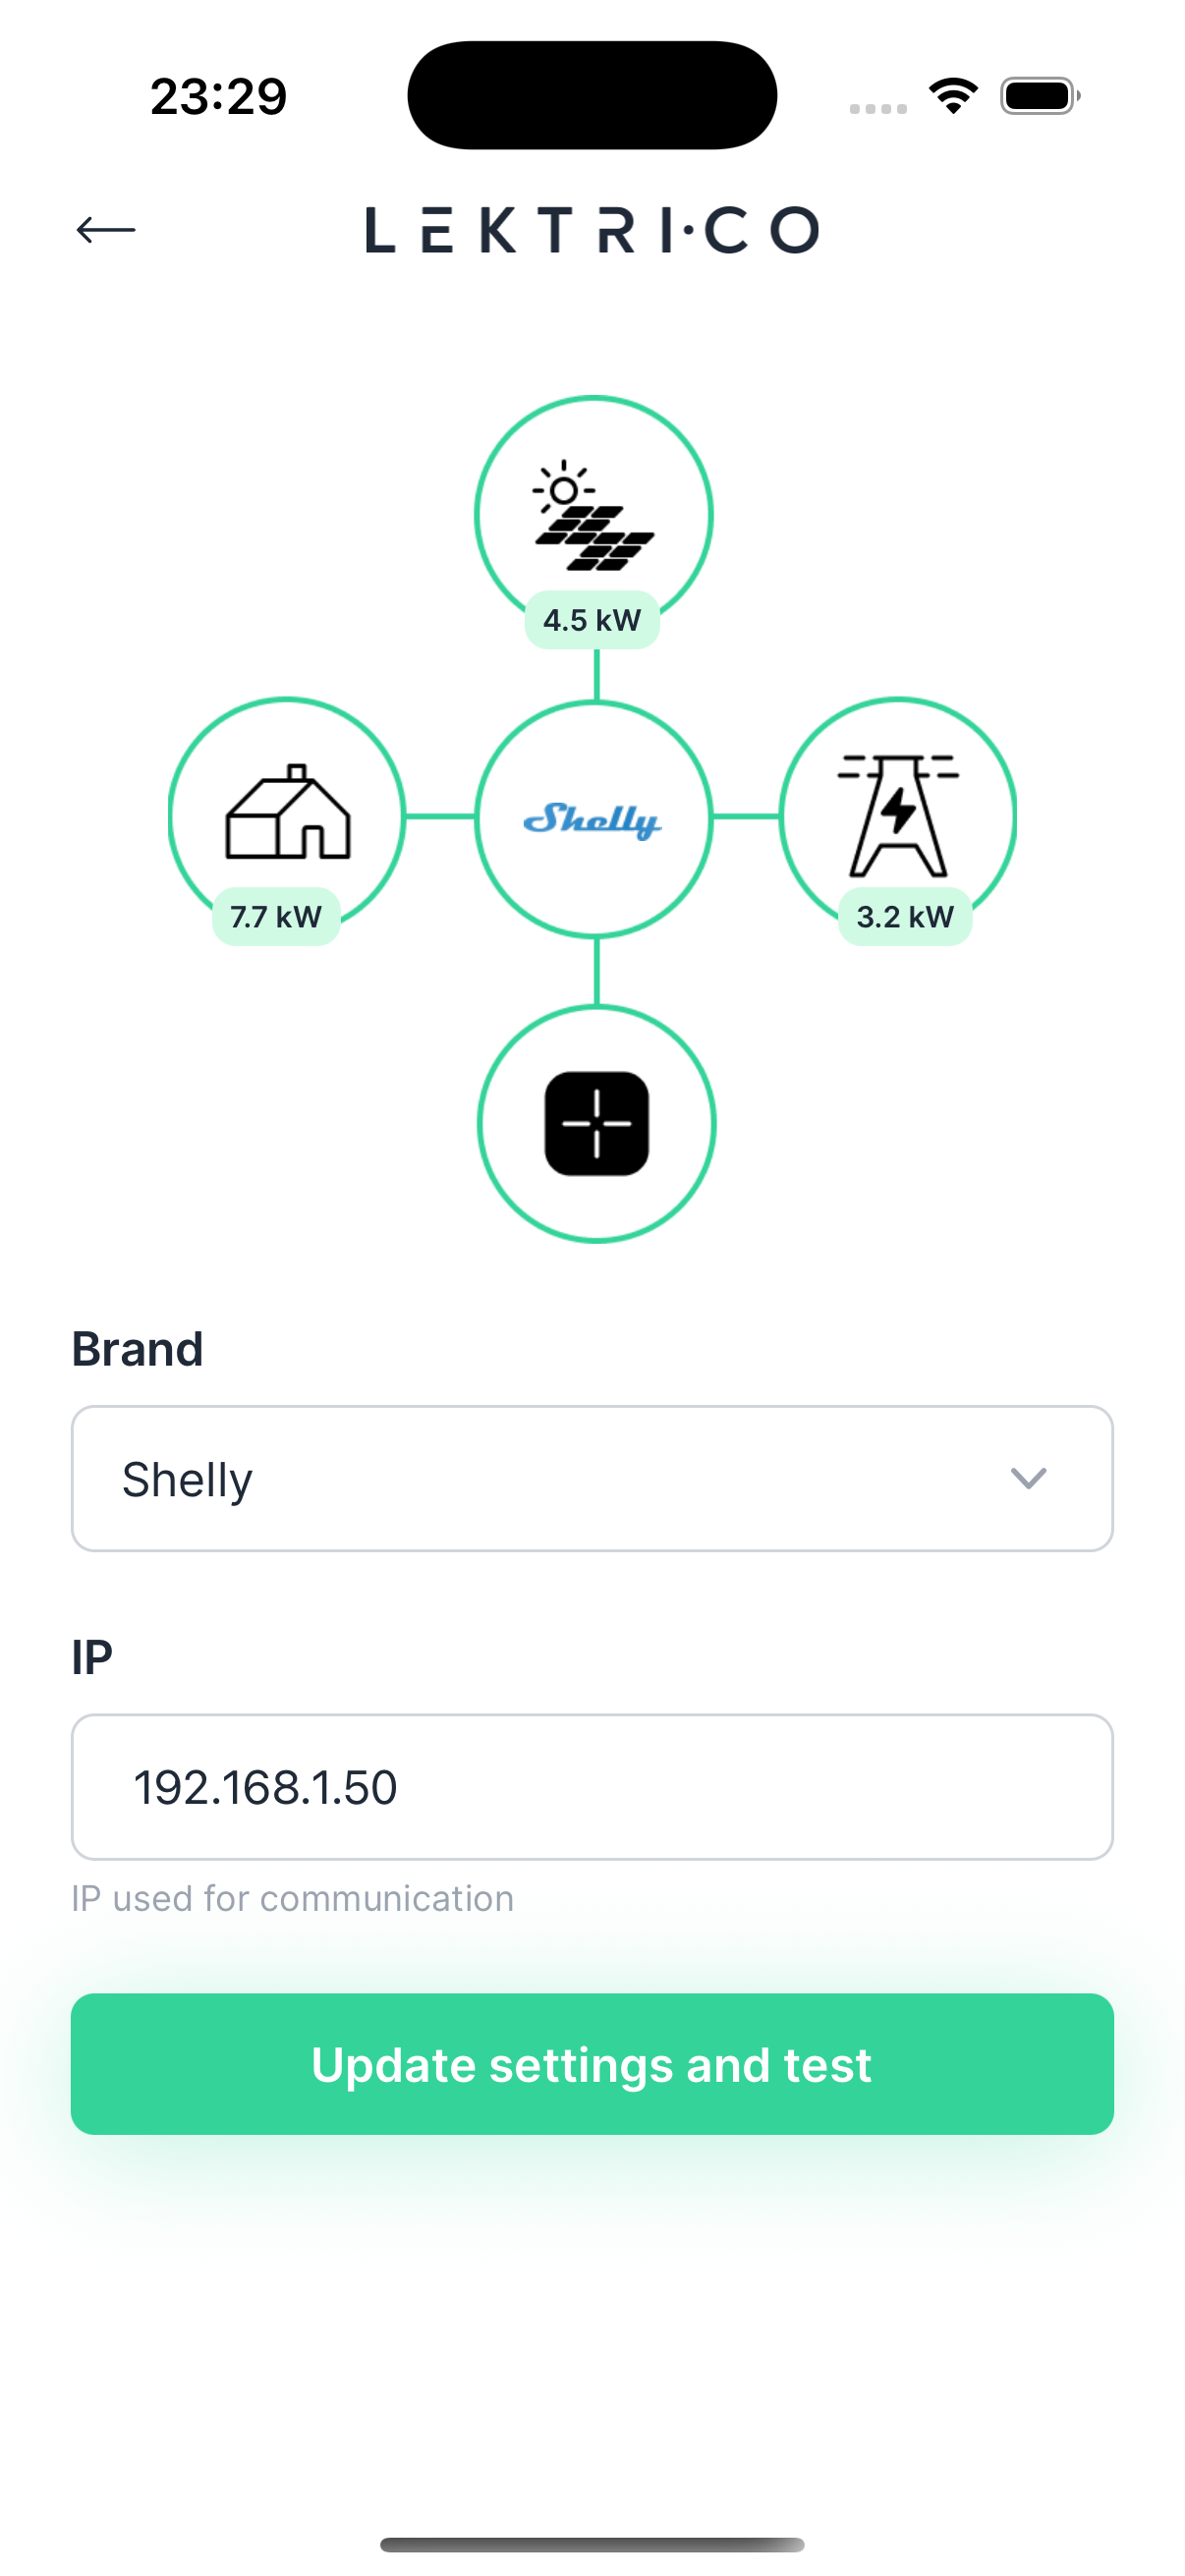Tap the black charger device icon
Screen dimensions: 1185x2576
tap(596, 1124)
